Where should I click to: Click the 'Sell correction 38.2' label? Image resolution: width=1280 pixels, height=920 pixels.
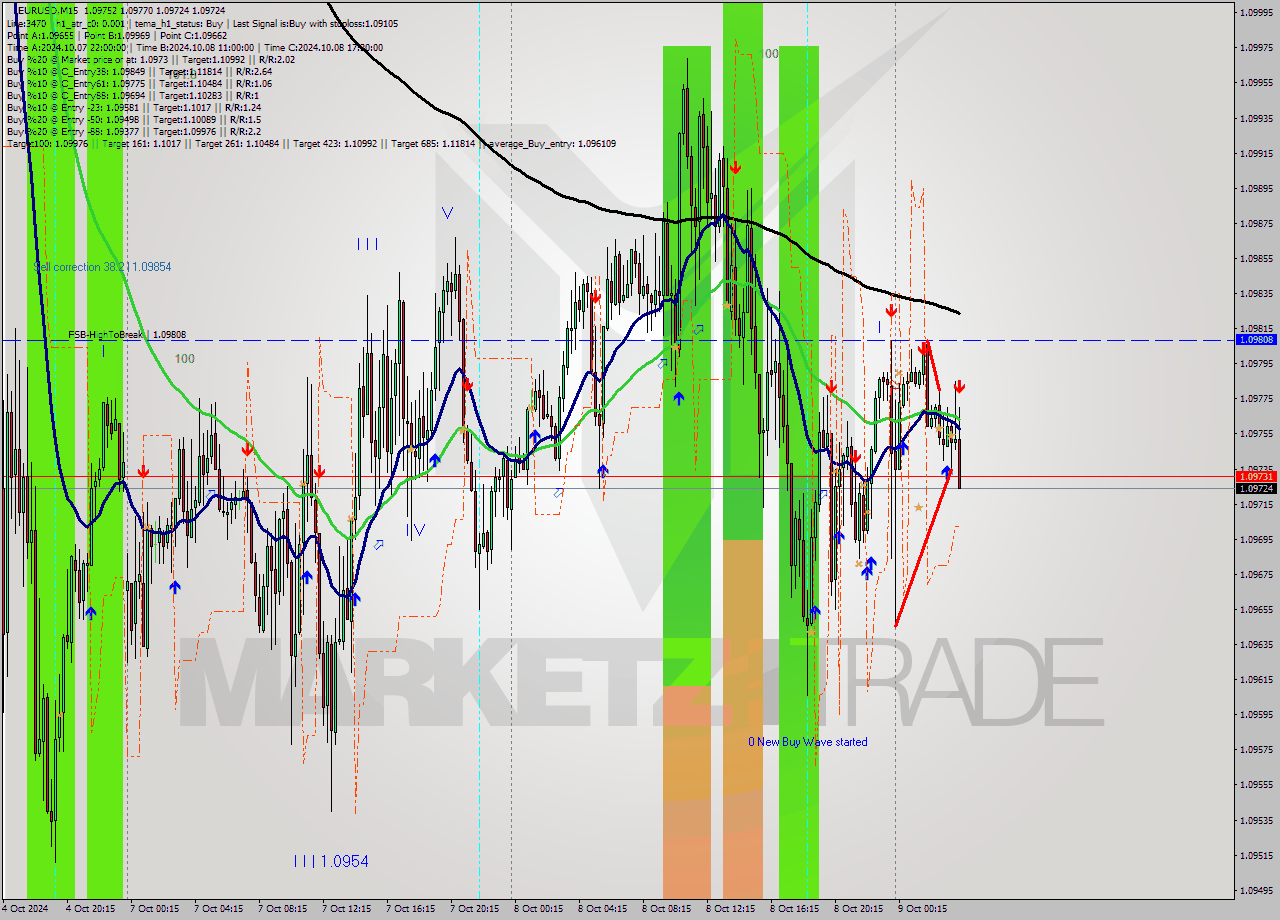pyautogui.click(x=102, y=267)
